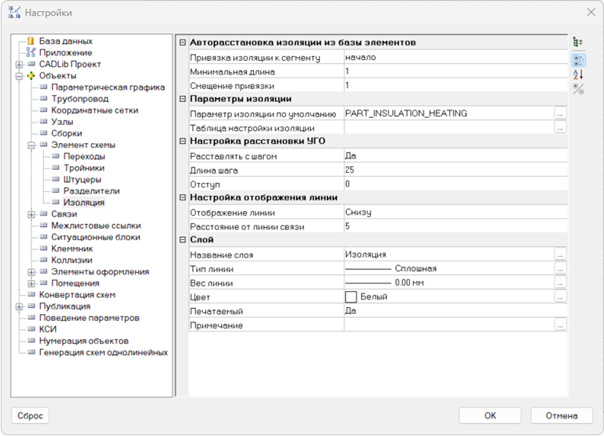Switch the property grid to categorized view
Viewport: 604px width, 436px height.
(x=578, y=60)
